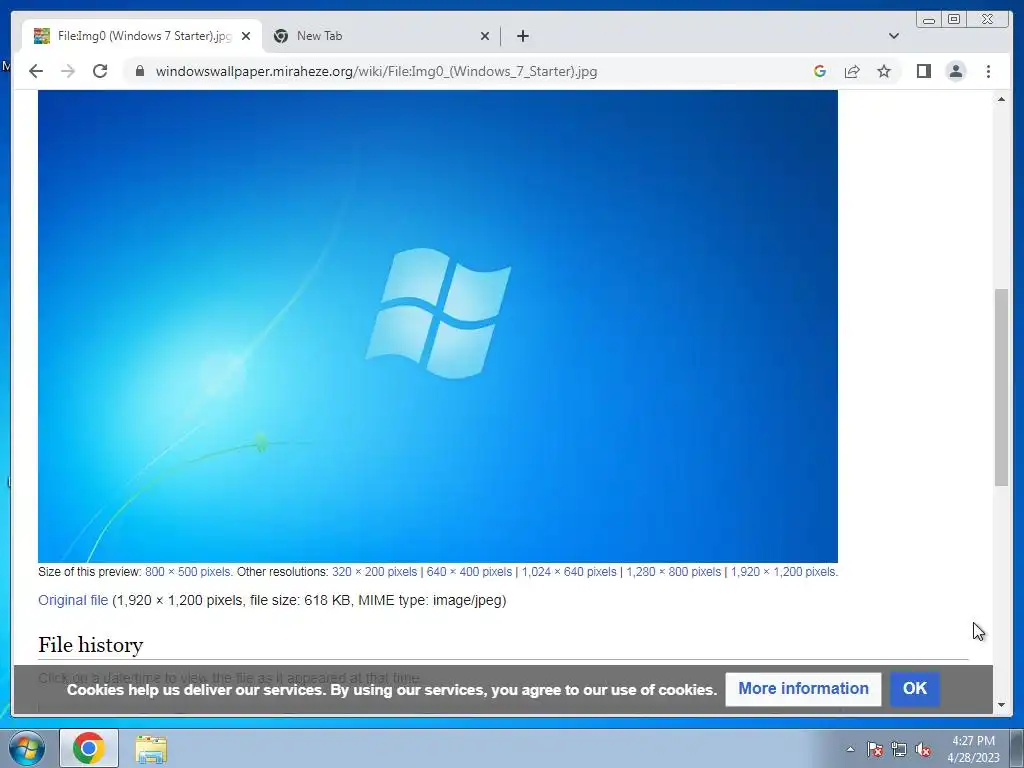Open the Chrome three-dot menu
The width and height of the screenshot is (1024, 768).
pos(989,71)
